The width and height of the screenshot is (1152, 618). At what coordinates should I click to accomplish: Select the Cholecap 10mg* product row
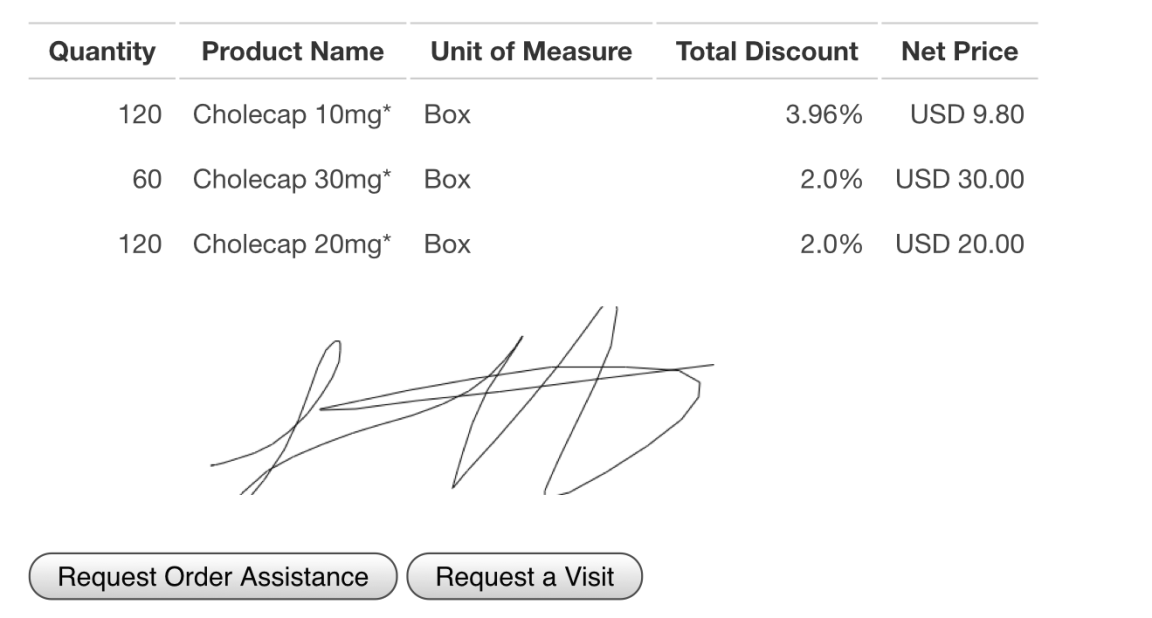[x=292, y=115]
